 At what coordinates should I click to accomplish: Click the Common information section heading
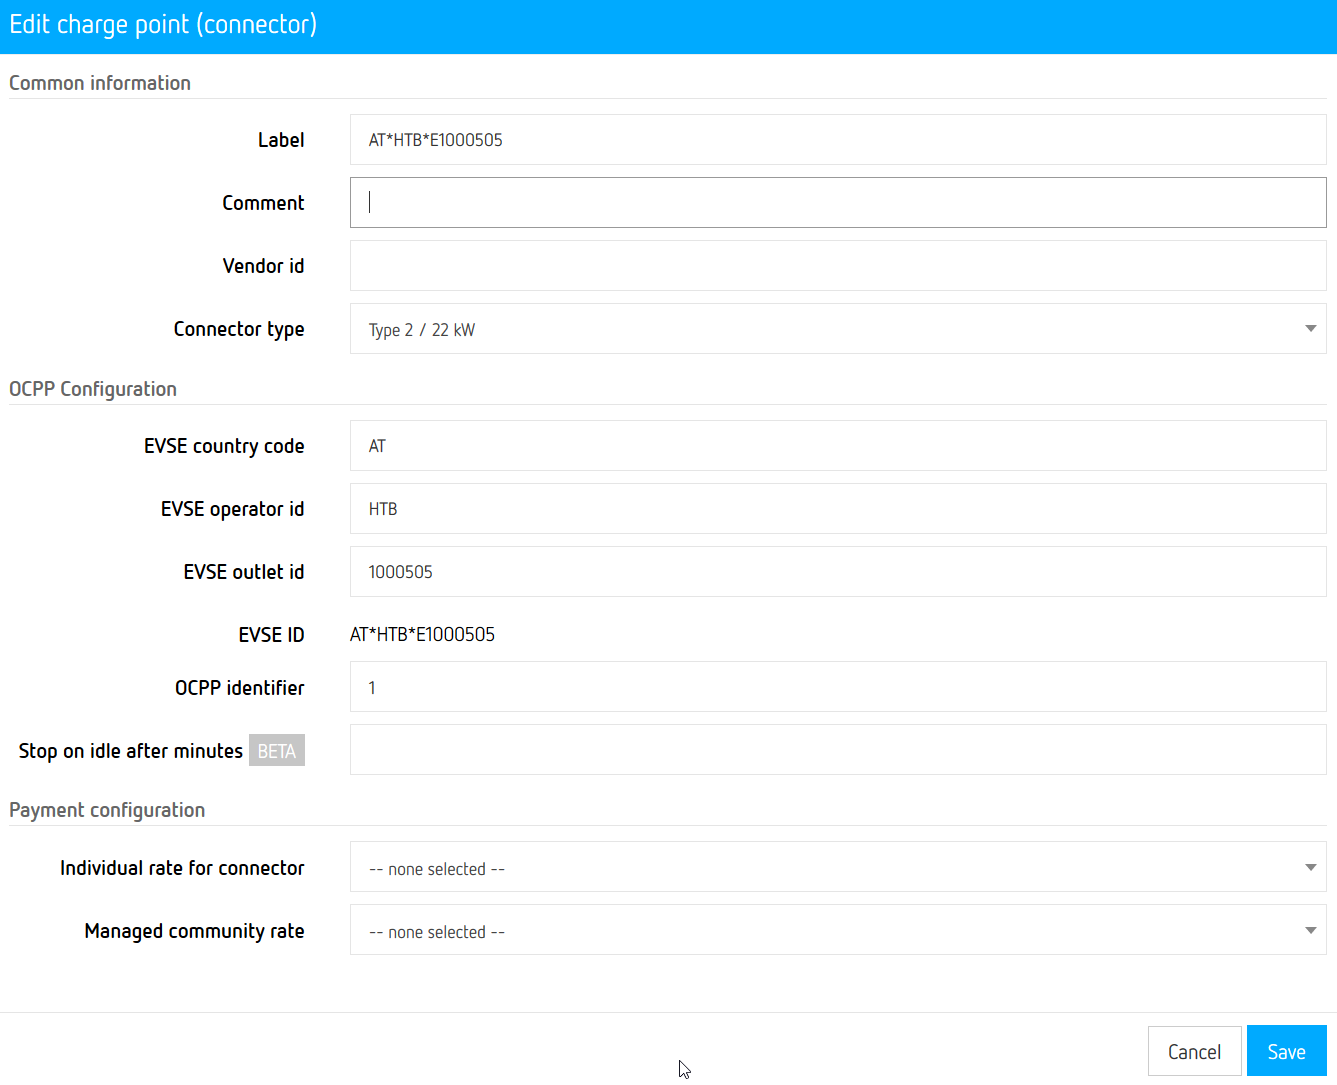point(100,83)
